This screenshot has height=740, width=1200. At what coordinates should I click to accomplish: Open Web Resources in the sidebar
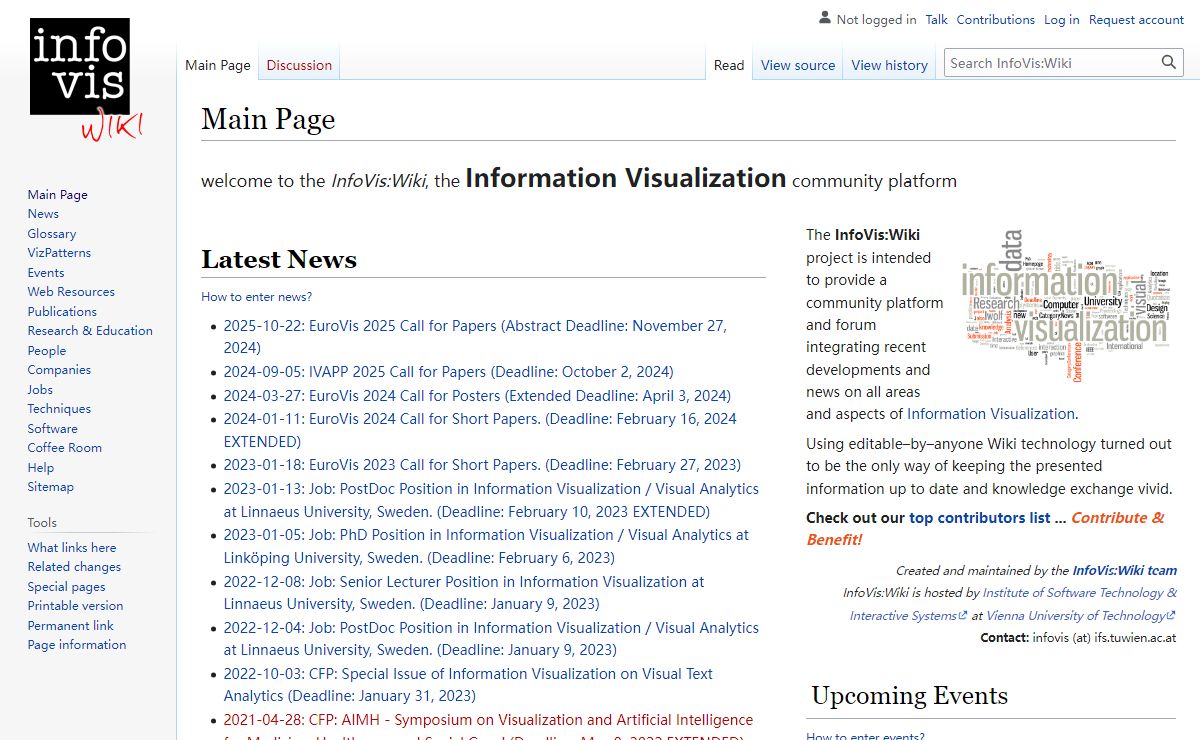point(71,292)
